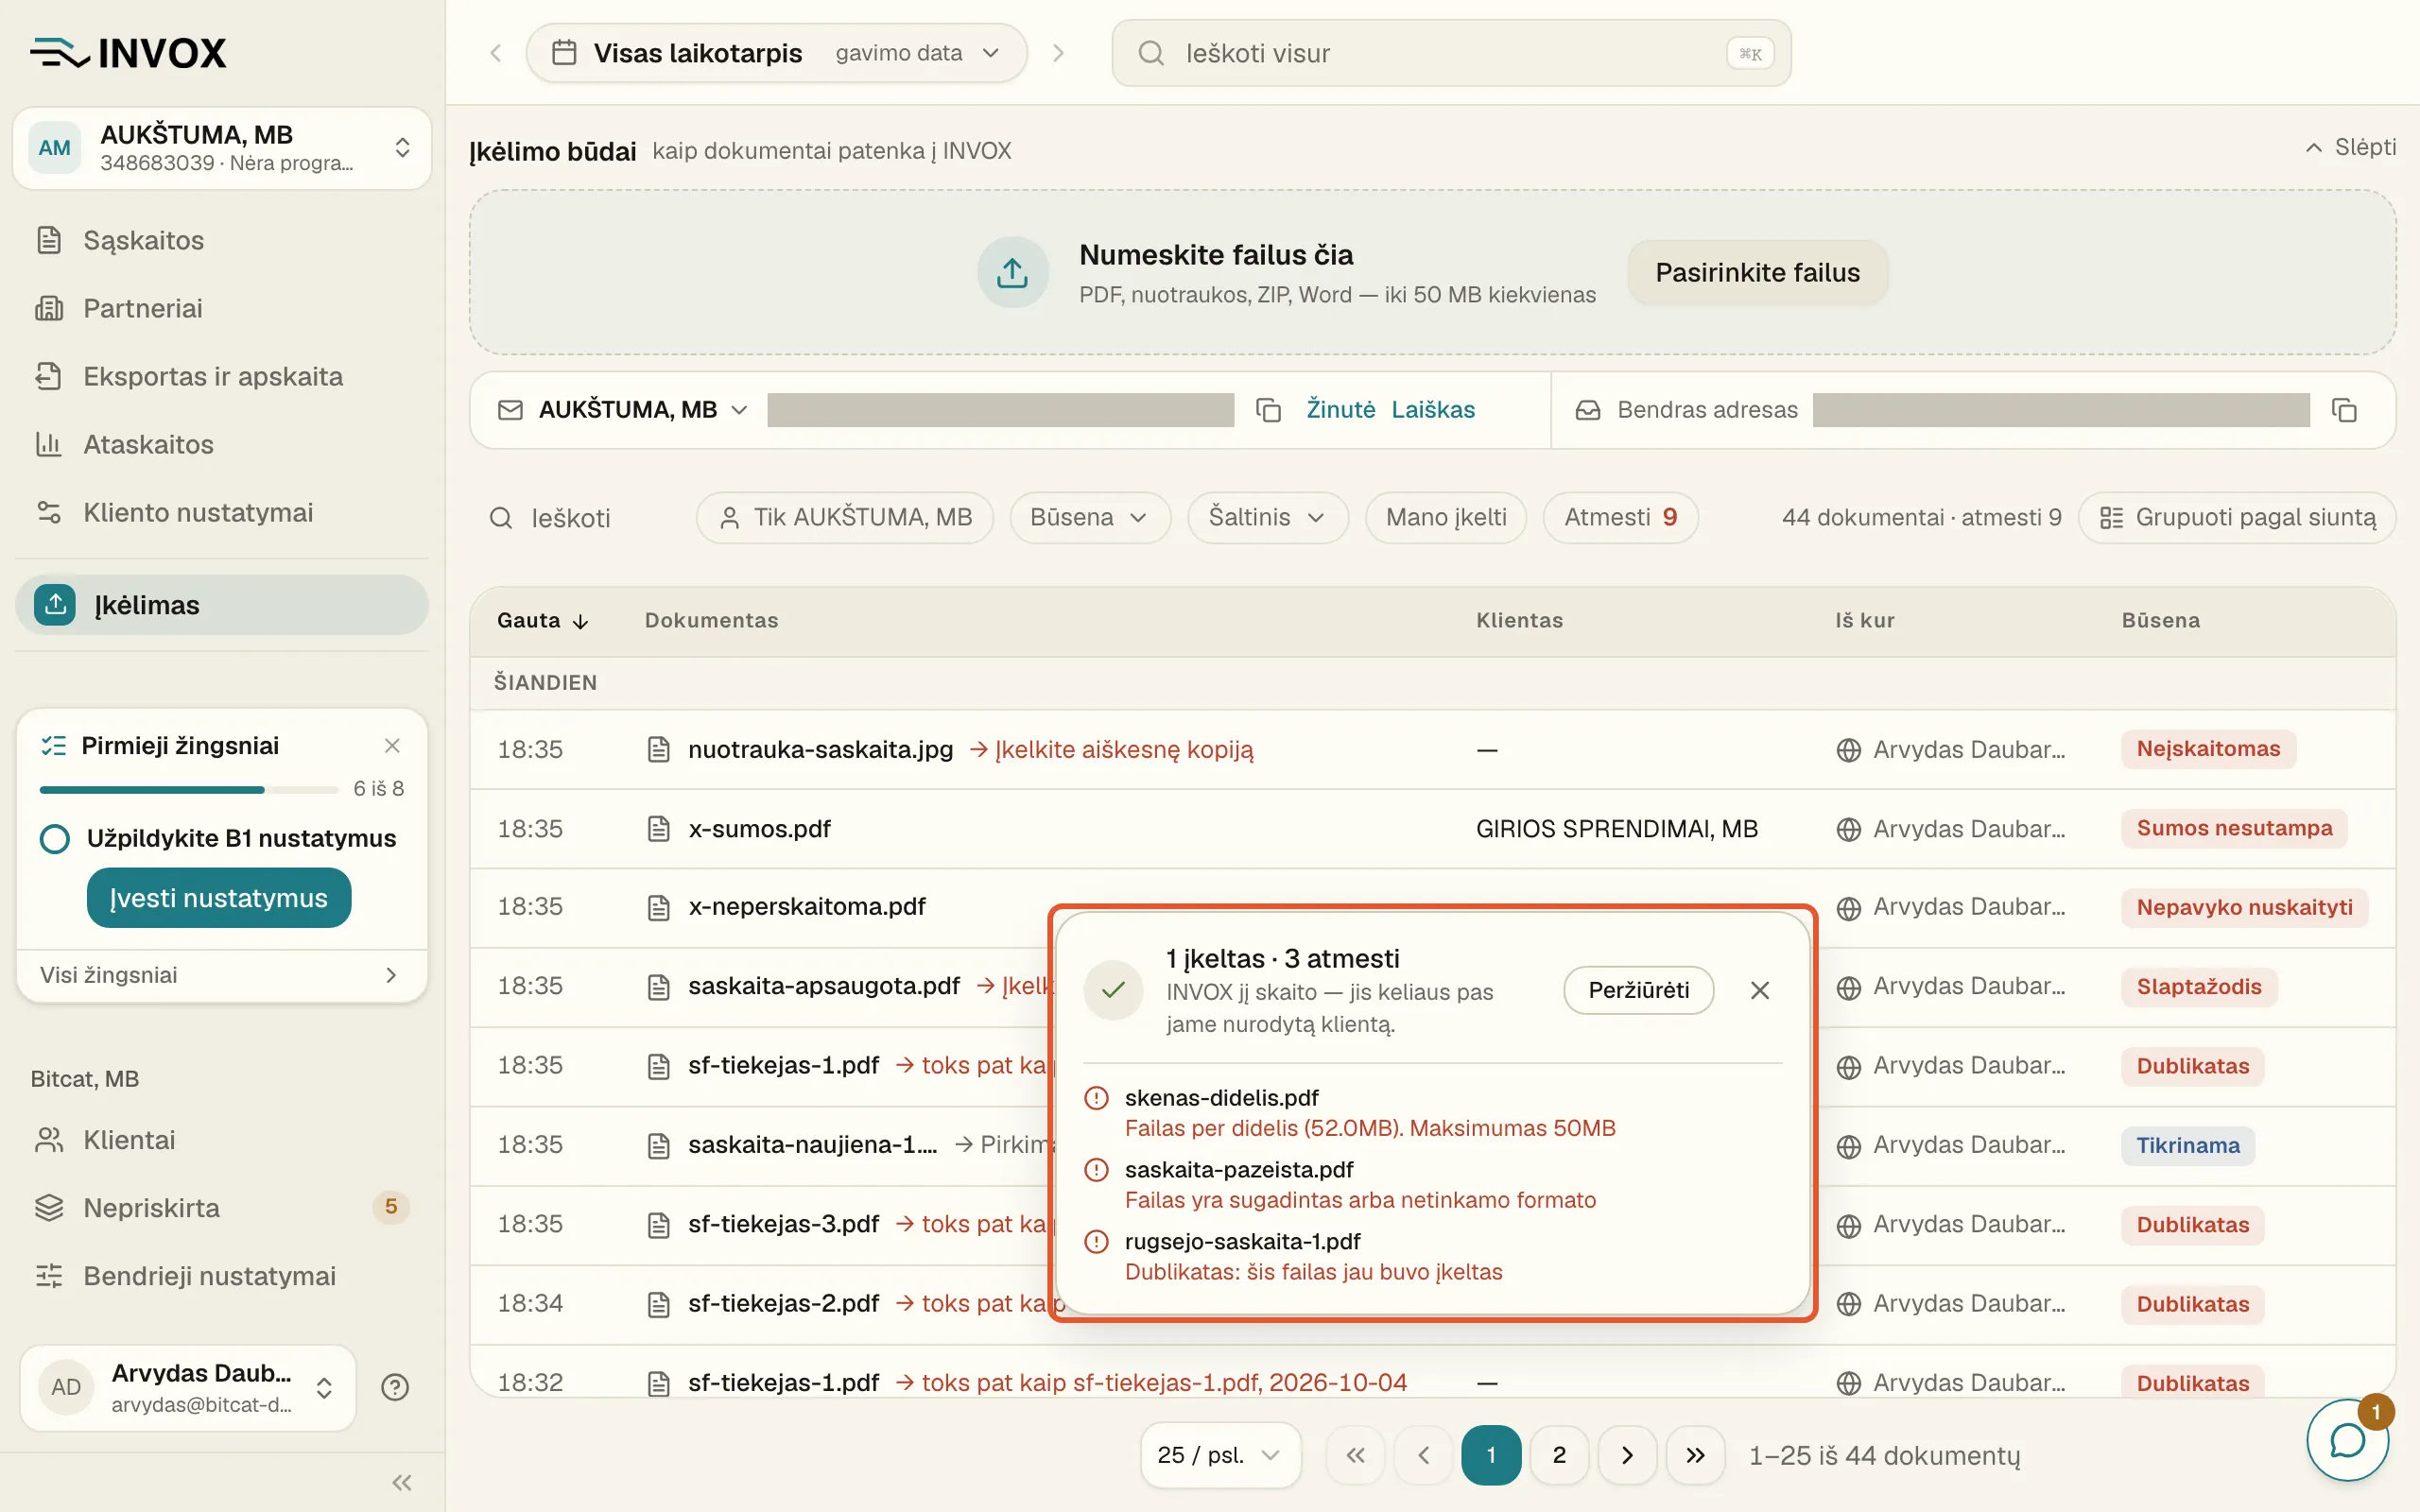Open x-sumos.pdf document

[759, 829]
